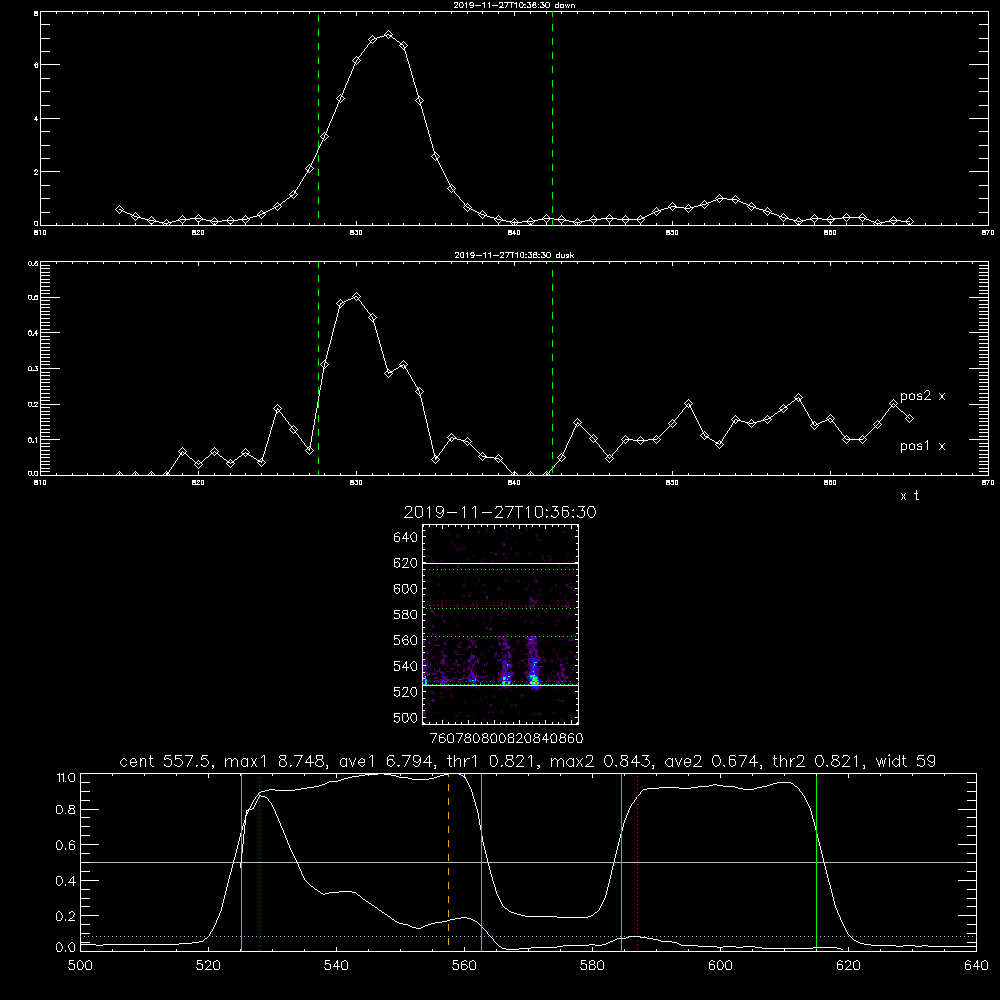Click the red dotted line near 528 in bottom plot

click(x=260, y=862)
